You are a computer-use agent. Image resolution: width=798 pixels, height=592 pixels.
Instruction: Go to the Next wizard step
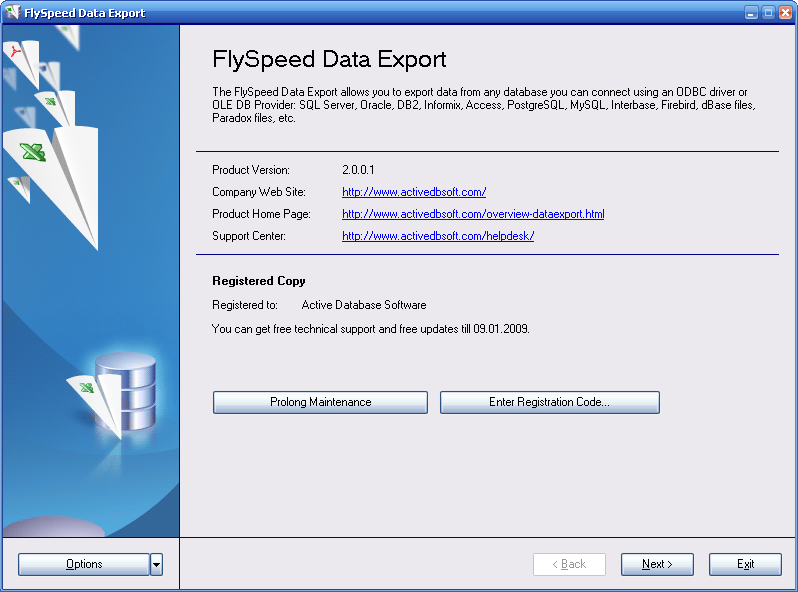point(657,565)
